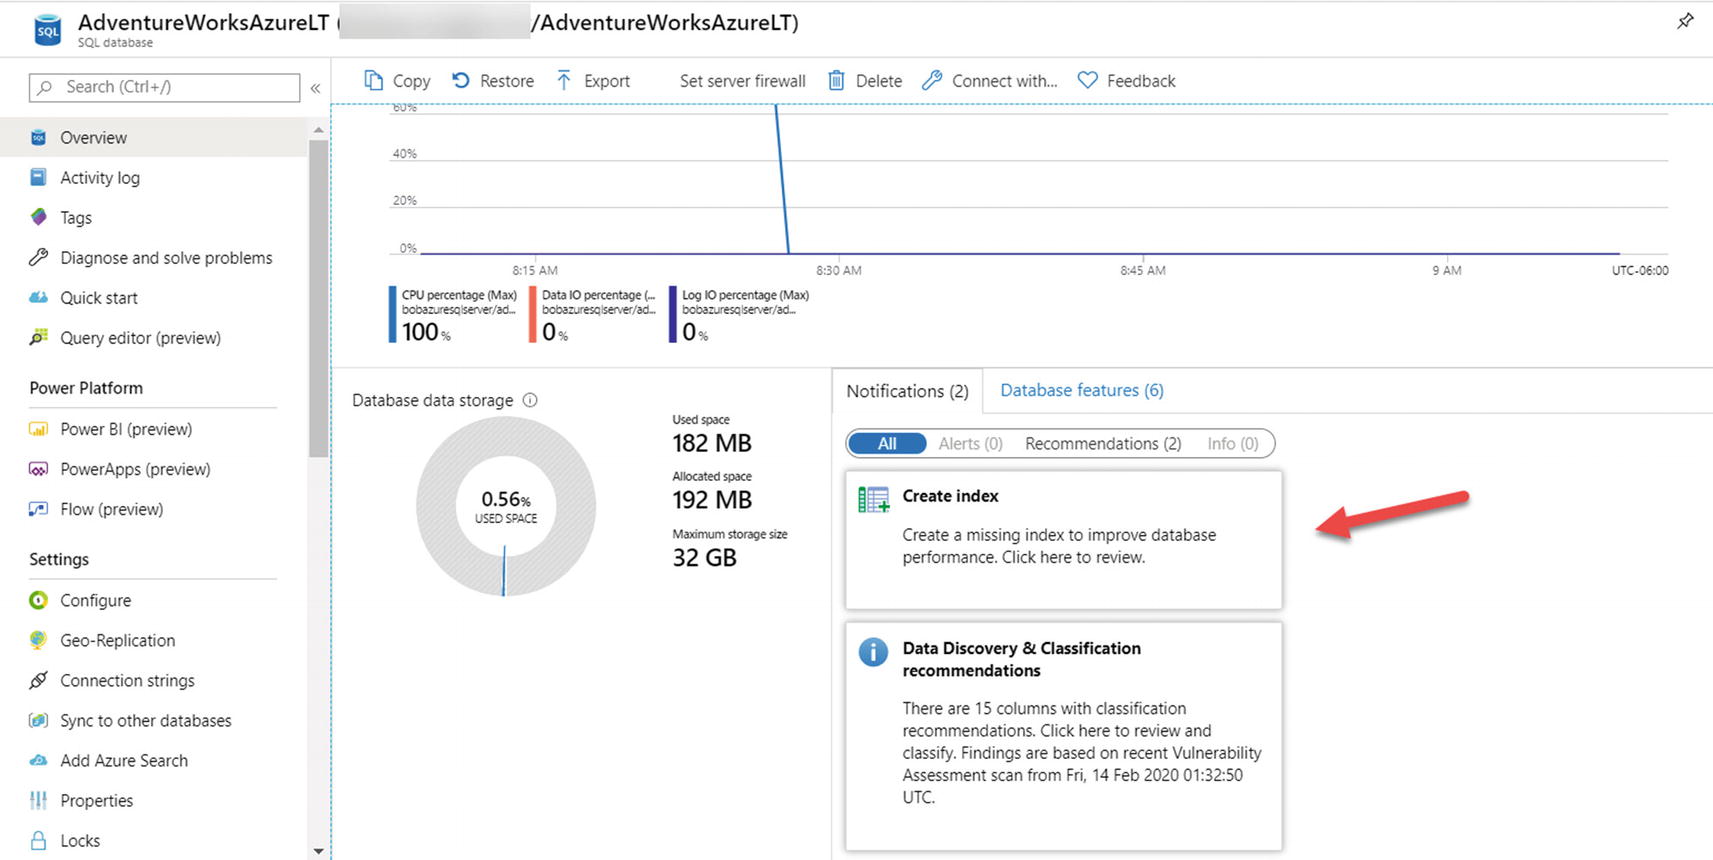1713x860 pixels.
Task: Click the Flow (preview) icon
Action: [38, 509]
